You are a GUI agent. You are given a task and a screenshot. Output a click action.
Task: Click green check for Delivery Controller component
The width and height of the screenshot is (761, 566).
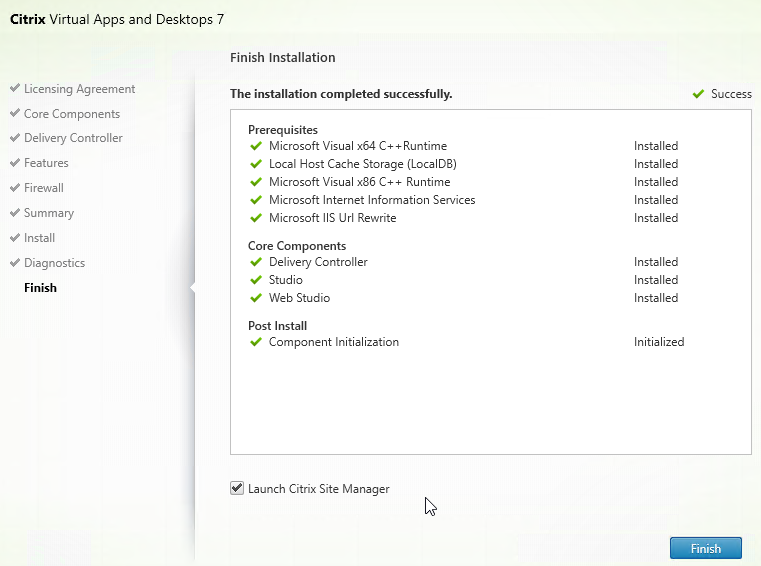coord(256,262)
